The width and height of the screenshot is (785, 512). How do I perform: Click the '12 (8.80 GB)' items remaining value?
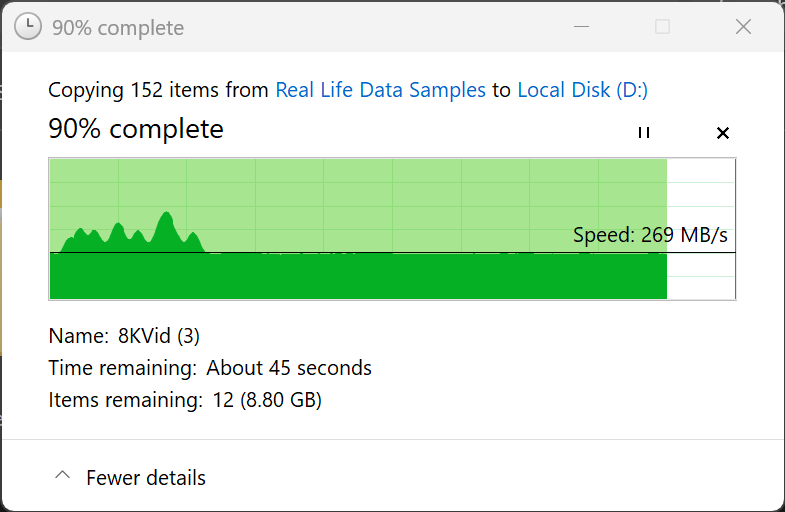pyautogui.click(x=267, y=400)
